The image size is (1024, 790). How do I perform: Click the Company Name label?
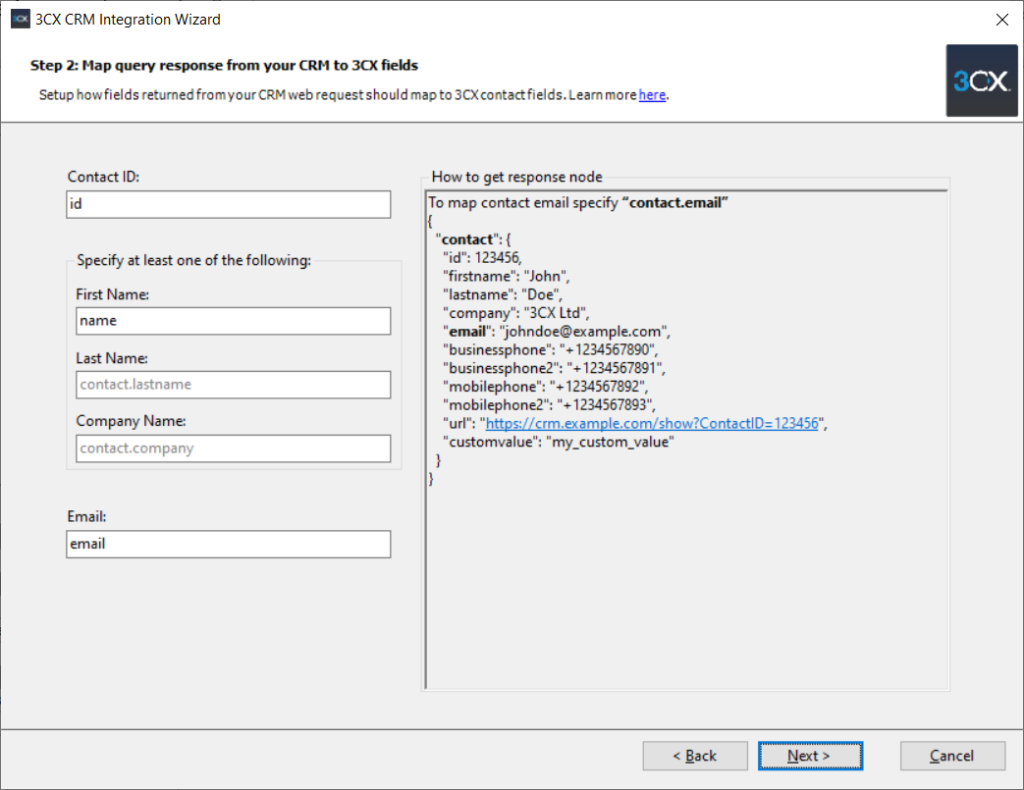point(131,421)
